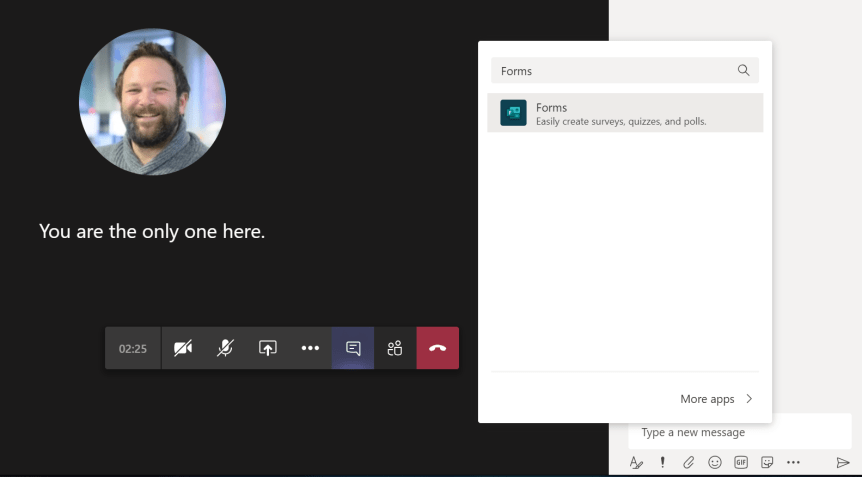Set message priority with exclamation icon
Image resolution: width=862 pixels, height=477 pixels.
point(662,462)
